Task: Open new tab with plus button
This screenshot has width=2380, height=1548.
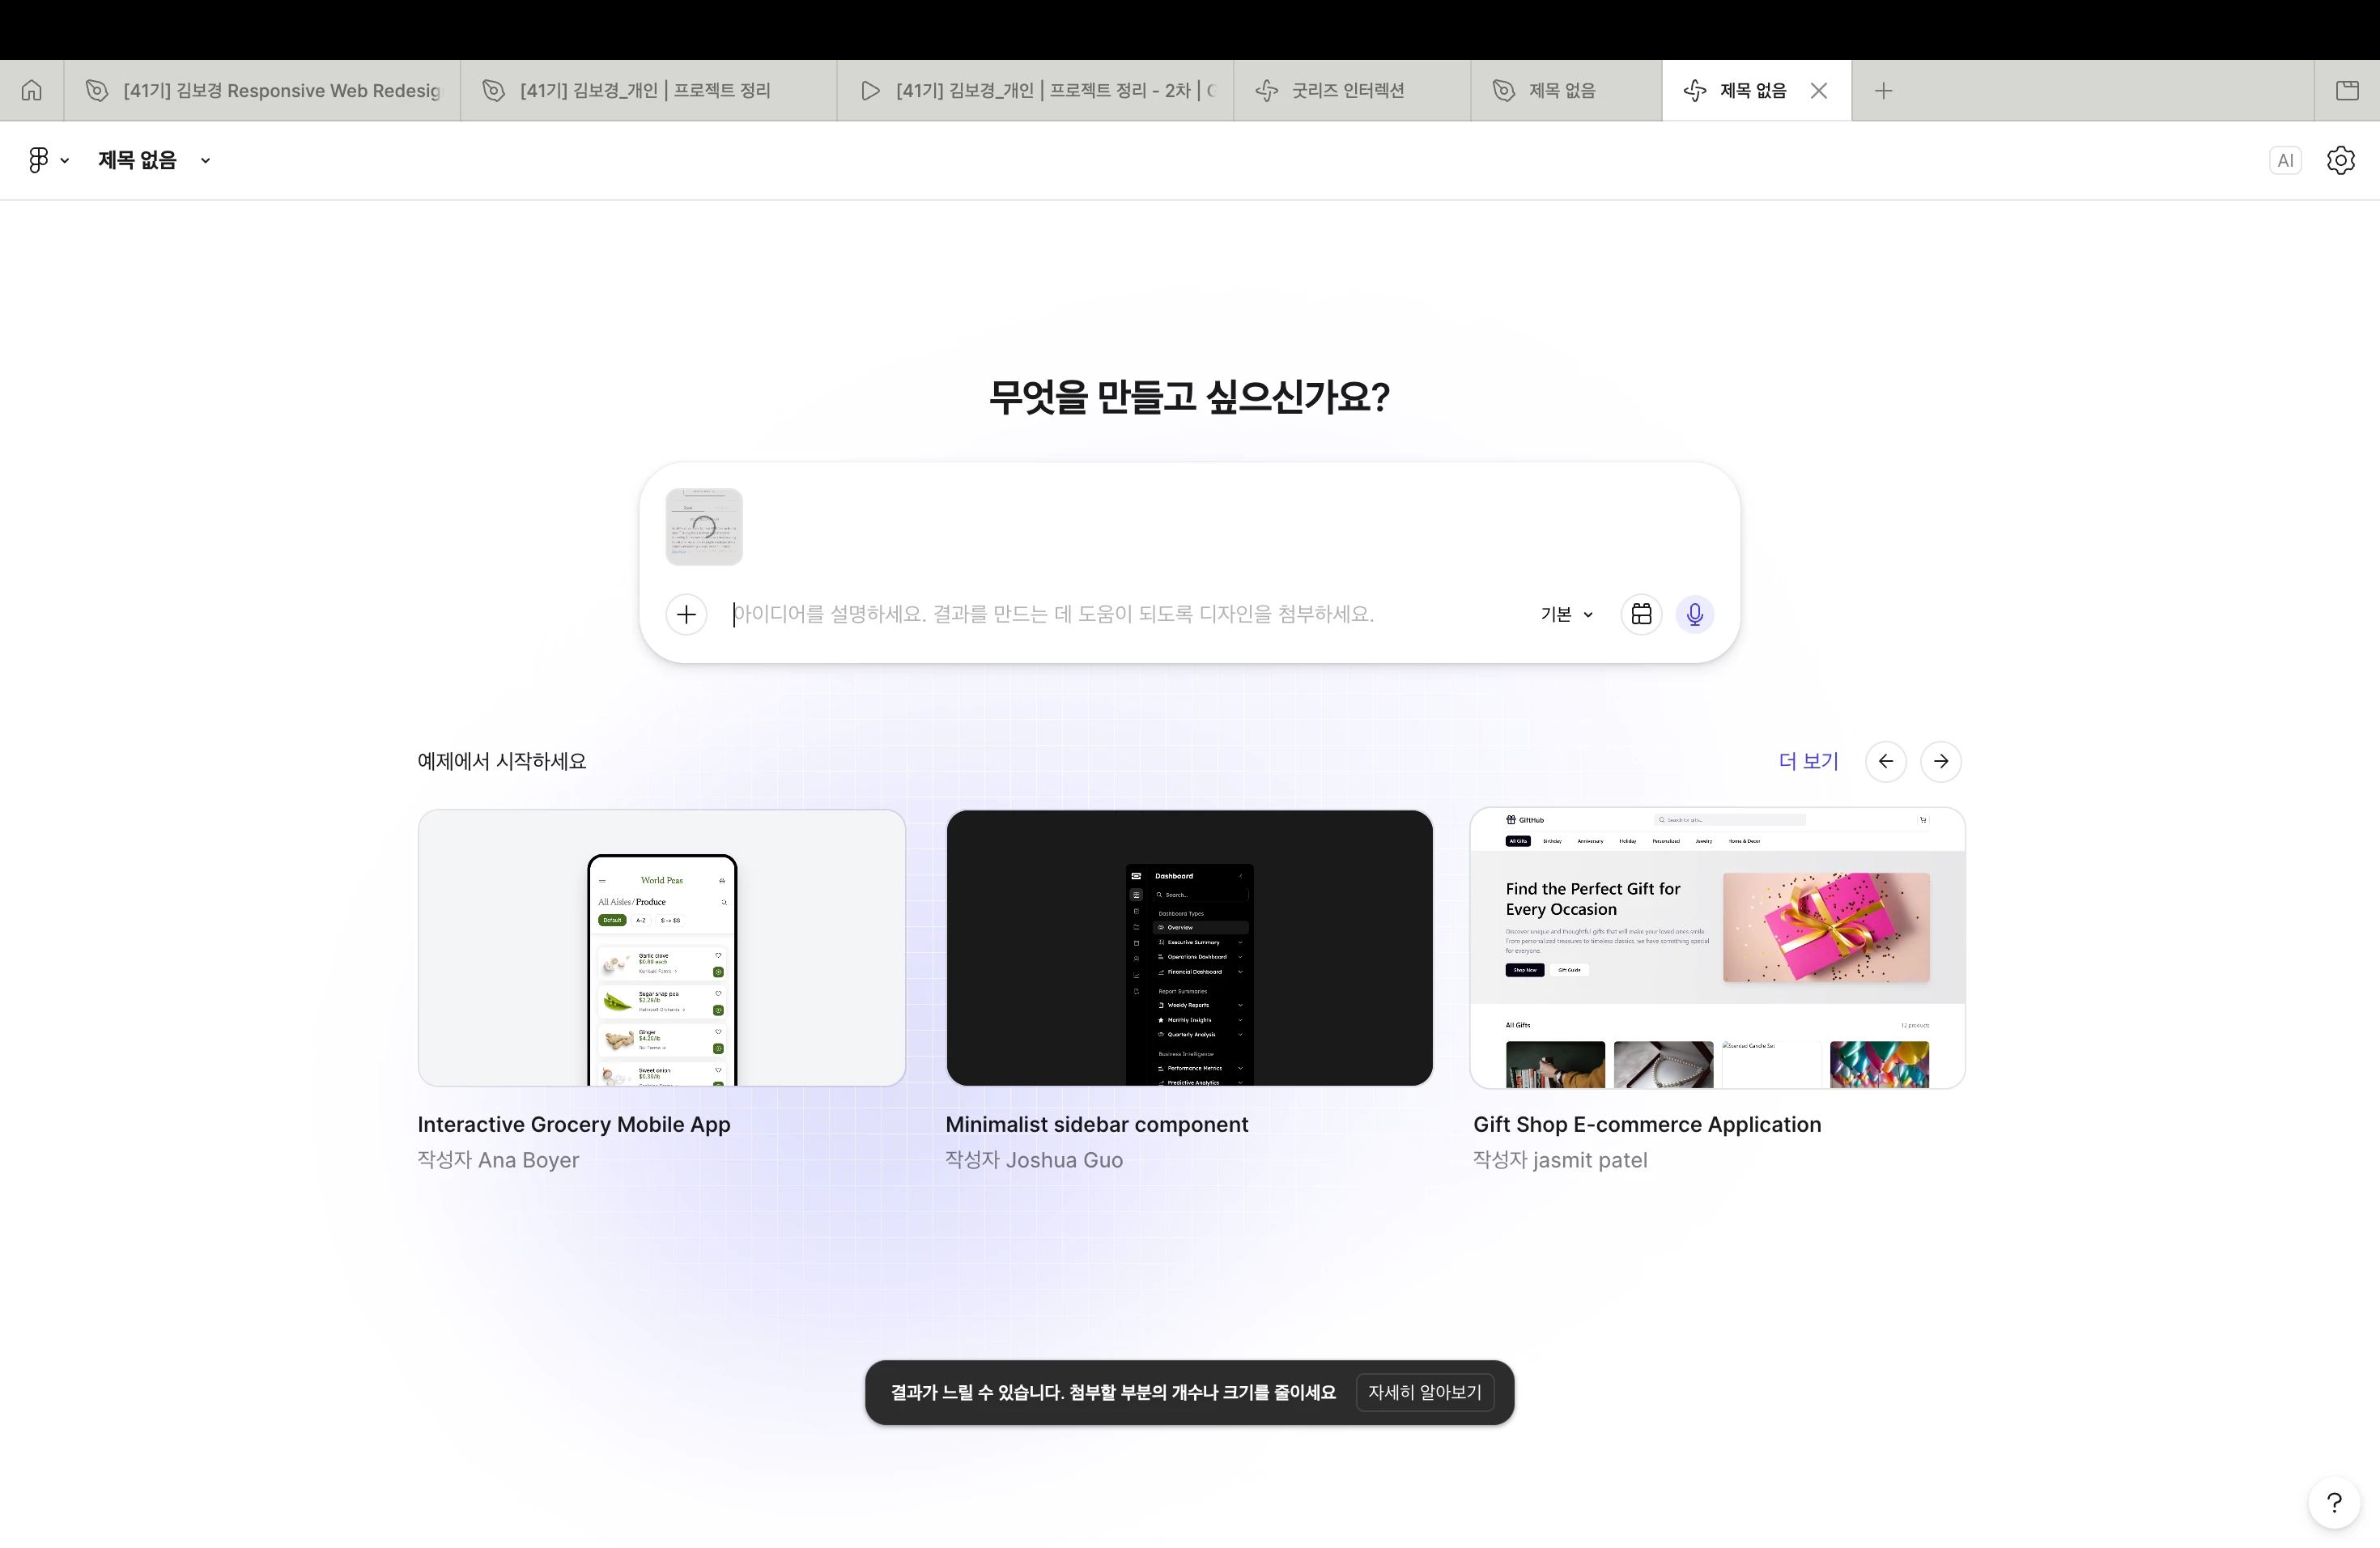Action: tap(1883, 91)
